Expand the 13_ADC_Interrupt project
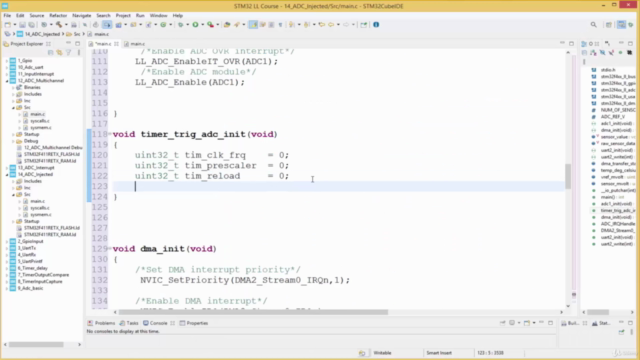The image size is (640, 360). [7, 168]
